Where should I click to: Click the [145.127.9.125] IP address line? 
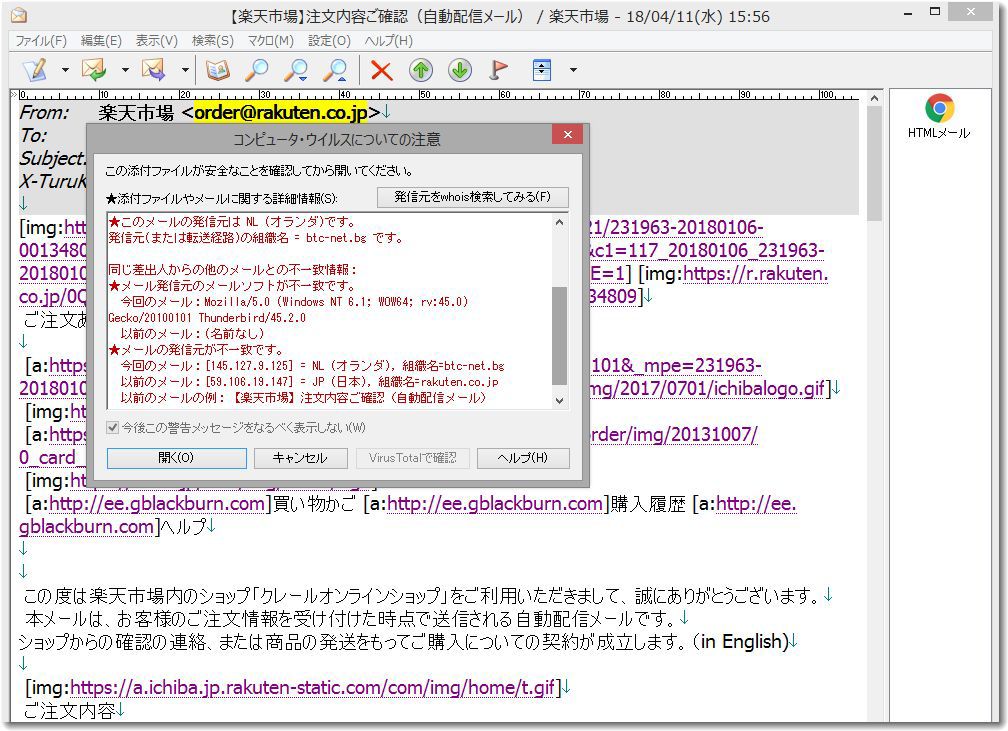[x=312, y=366]
